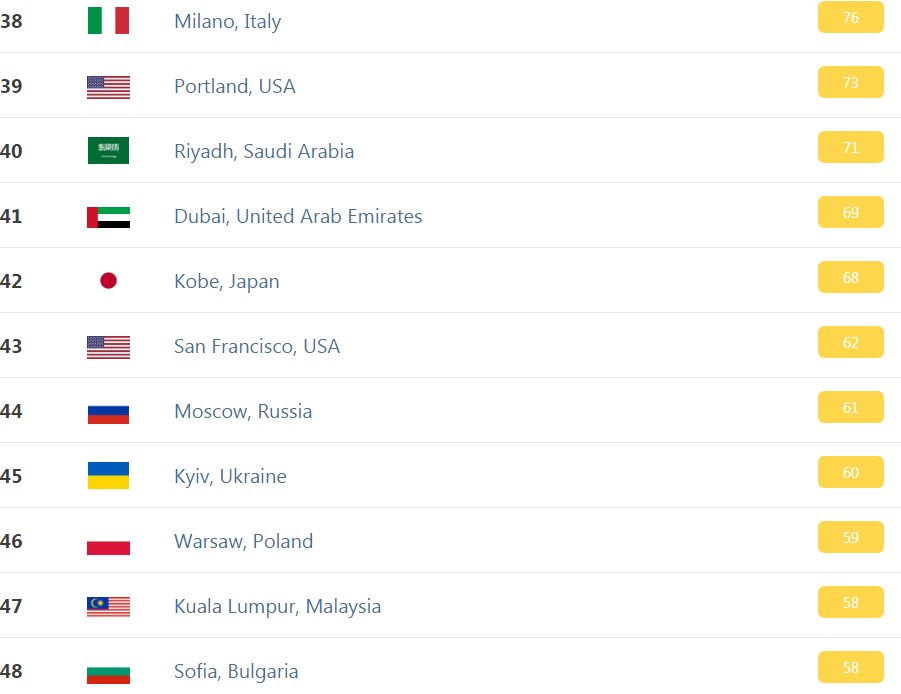The width and height of the screenshot is (901, 694).
Task: Open the Riyadh, Saudi Arabia link
Action: pyautogui.click(x=264, y=151)
